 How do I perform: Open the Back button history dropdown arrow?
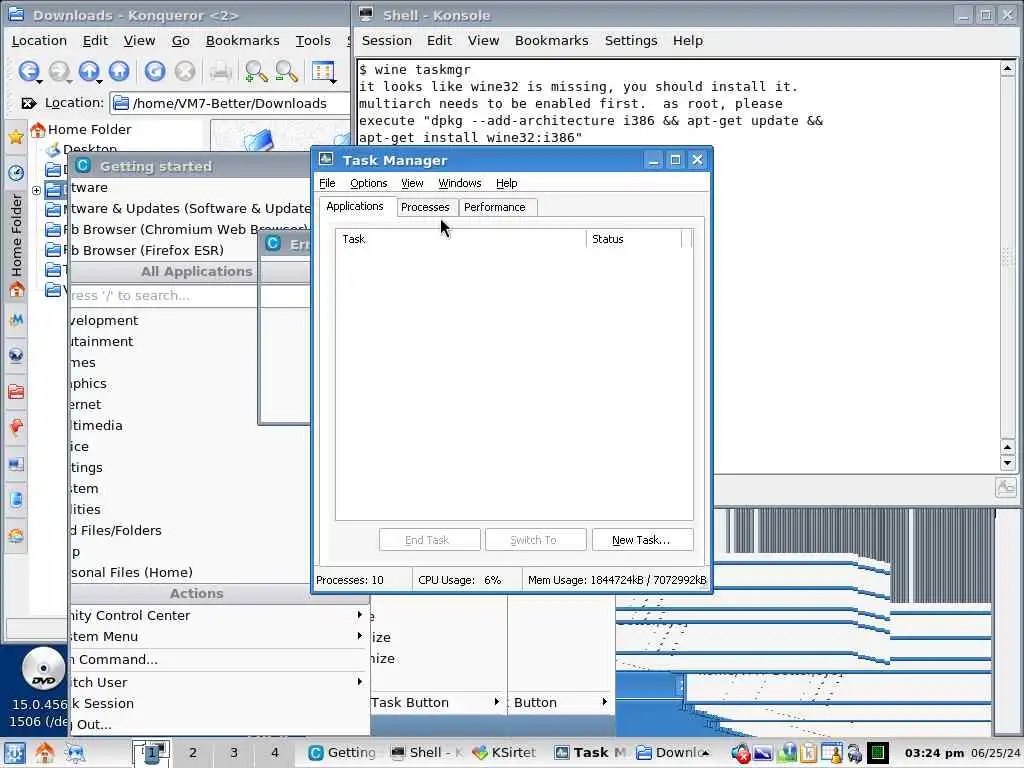pos(40,81)
